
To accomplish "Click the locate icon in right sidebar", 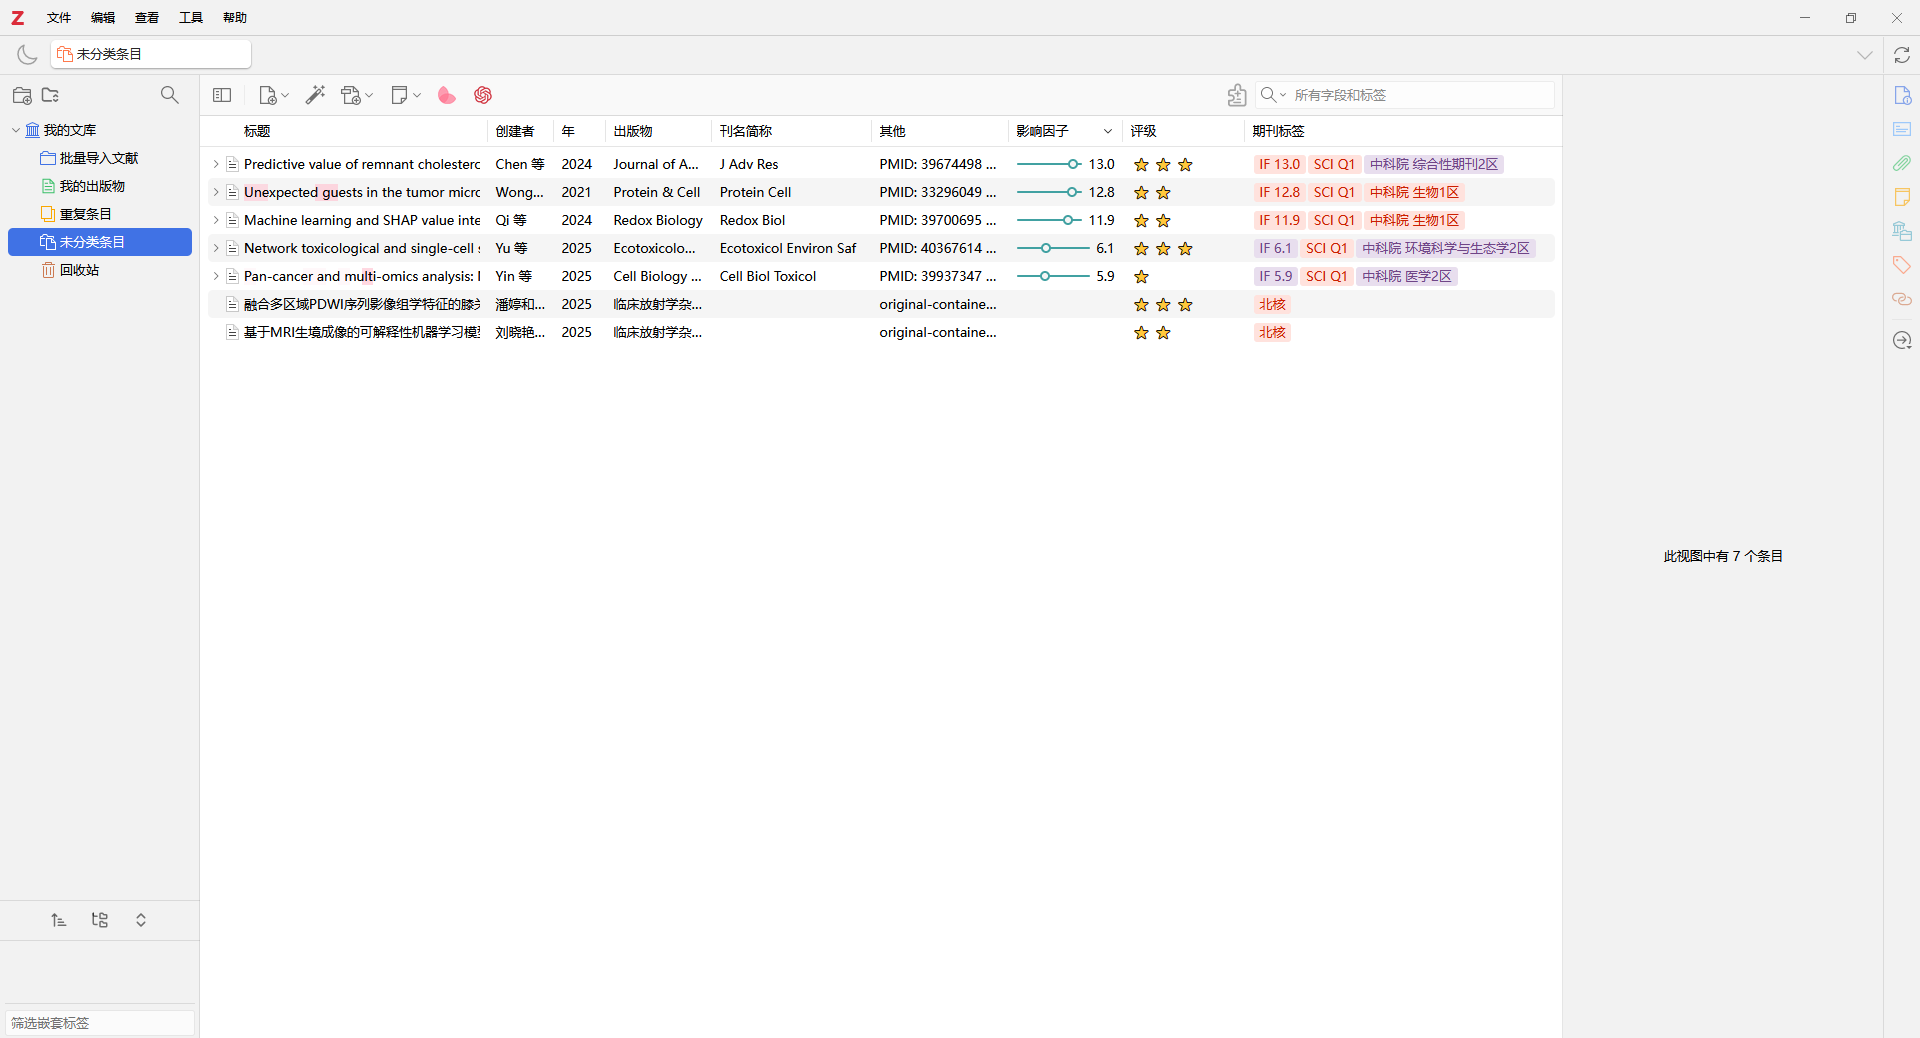I will [1901, 340].
